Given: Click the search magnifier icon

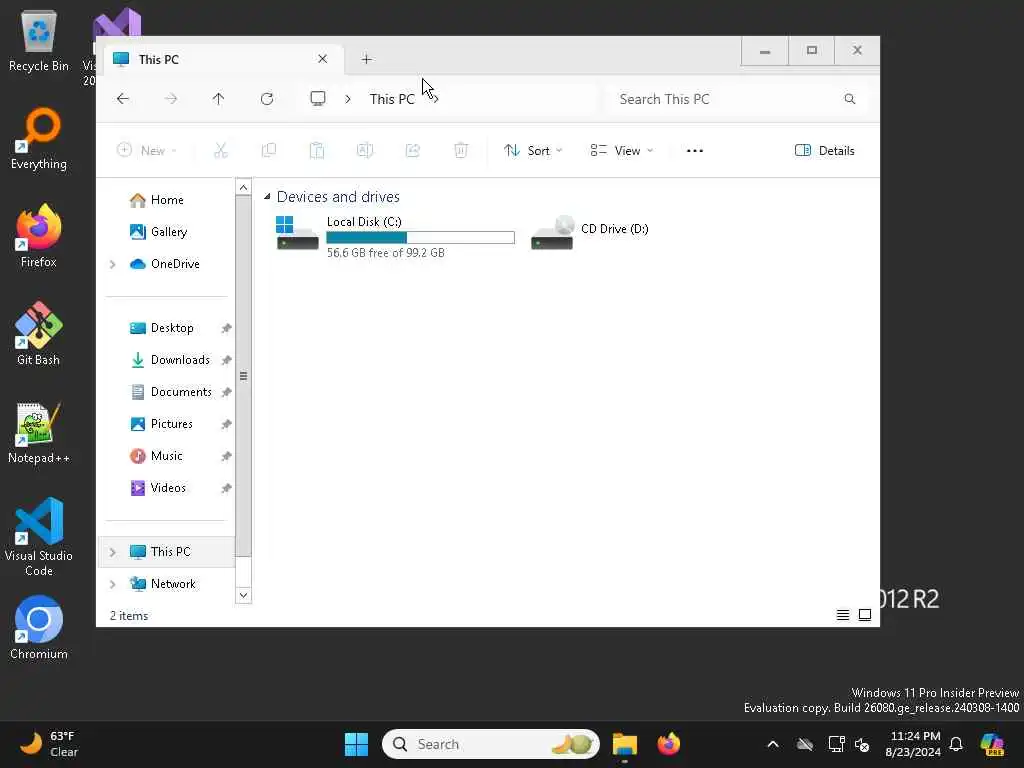Looking at the screenshot, I should pyautogui.click(x=850, y=99).
